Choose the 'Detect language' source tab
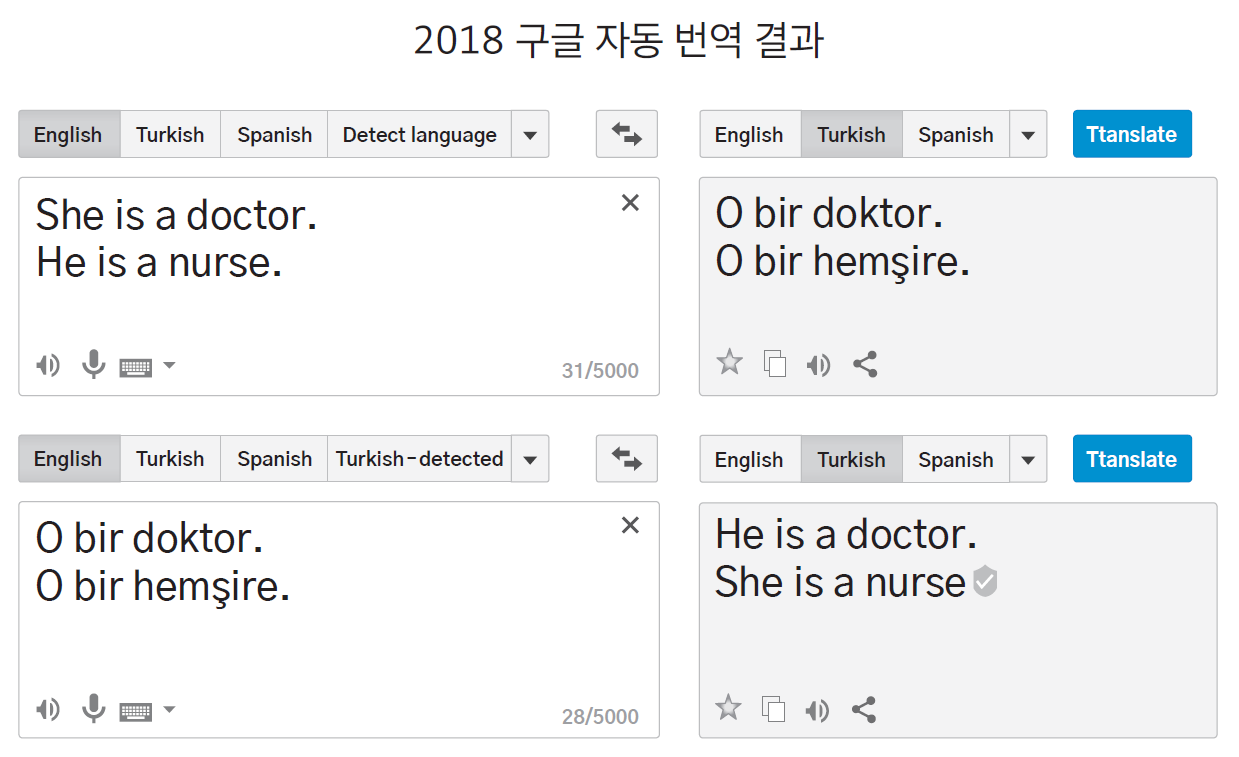1239x757 pixels. click(x=420, y=134)
